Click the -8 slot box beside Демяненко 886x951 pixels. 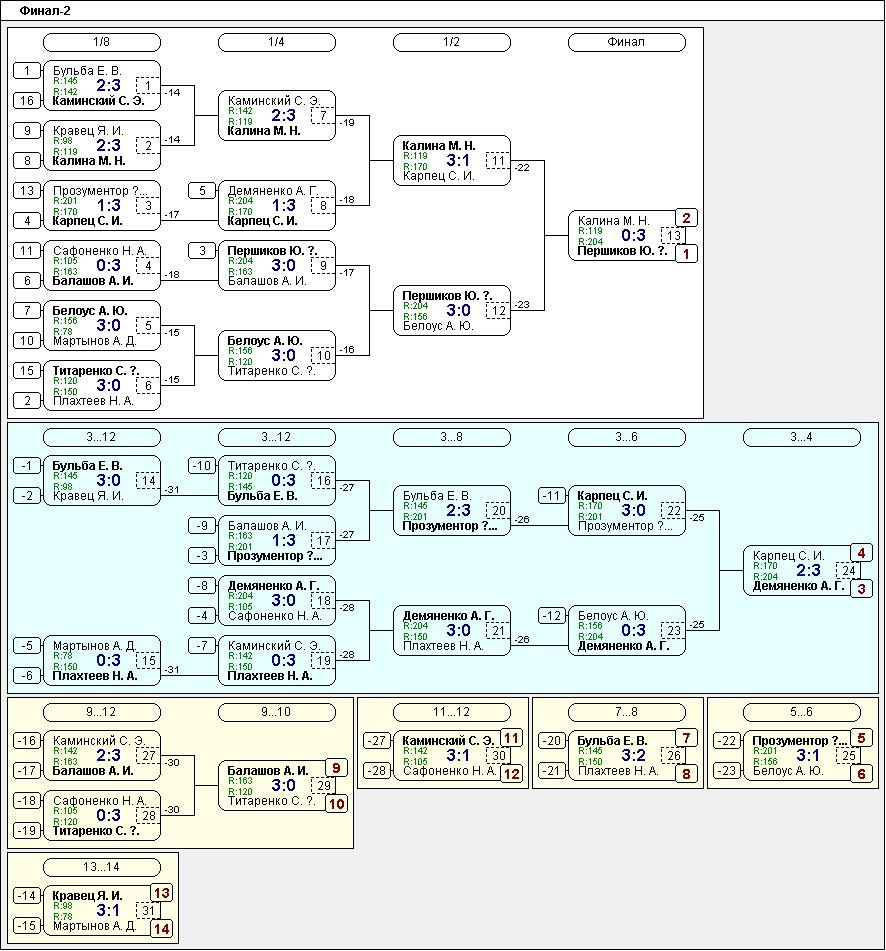tap(202, 586)
